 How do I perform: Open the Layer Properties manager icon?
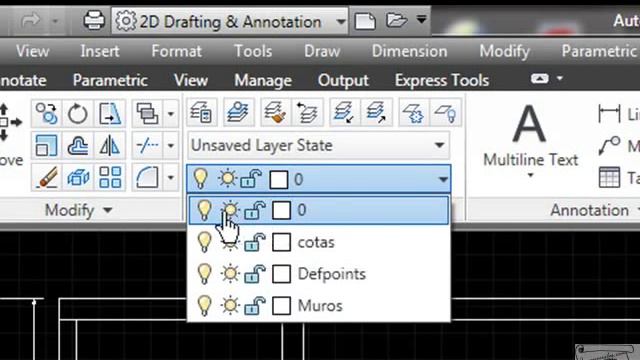coord(201,112)
